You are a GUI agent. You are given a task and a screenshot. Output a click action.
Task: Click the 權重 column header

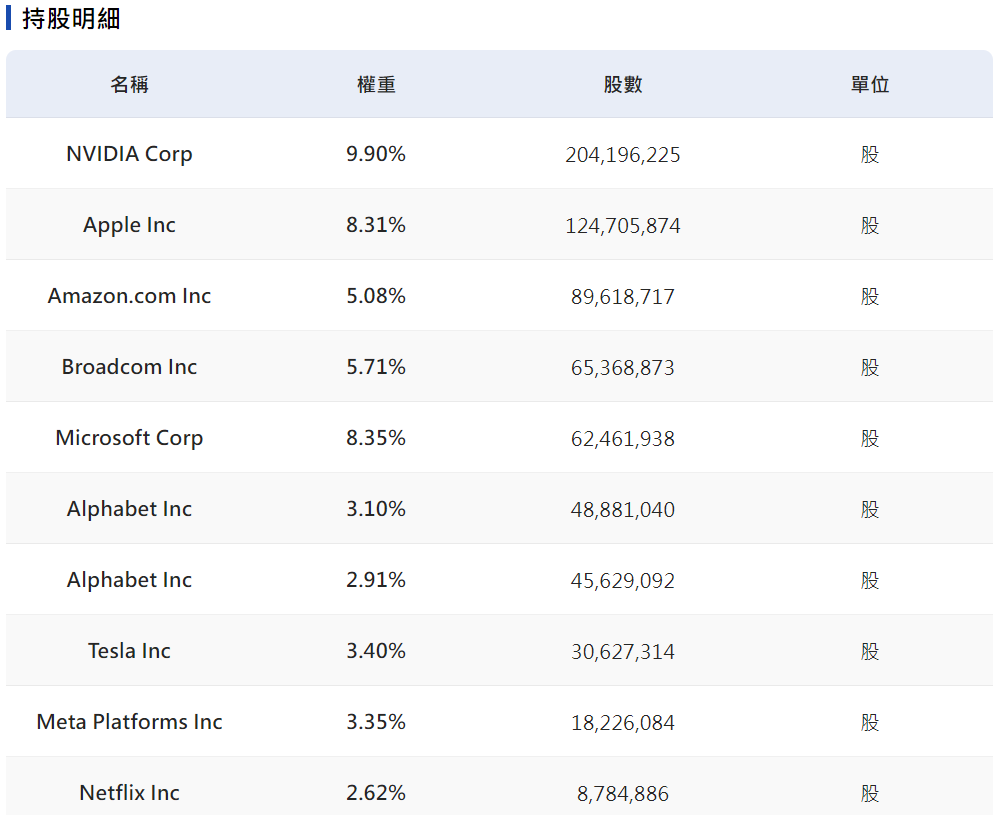[376, 85]
